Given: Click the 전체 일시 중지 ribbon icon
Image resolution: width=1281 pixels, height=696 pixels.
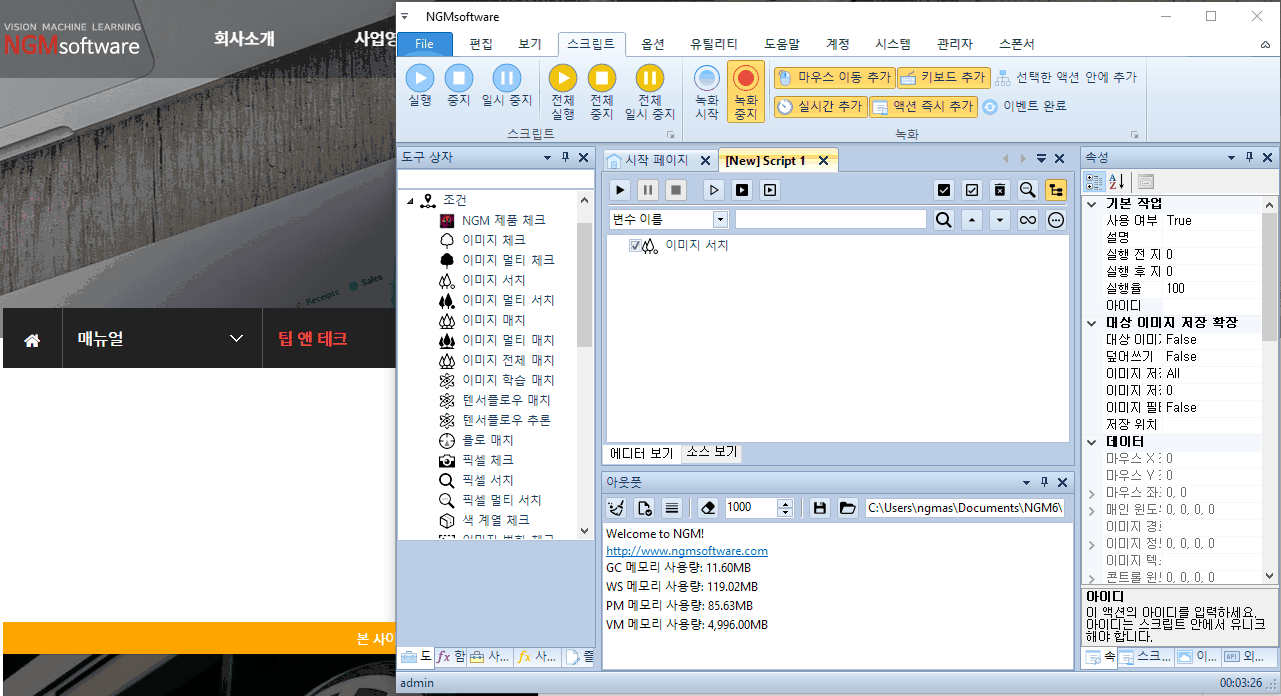Looking at the screenshot, I should [x=650, y=77].
